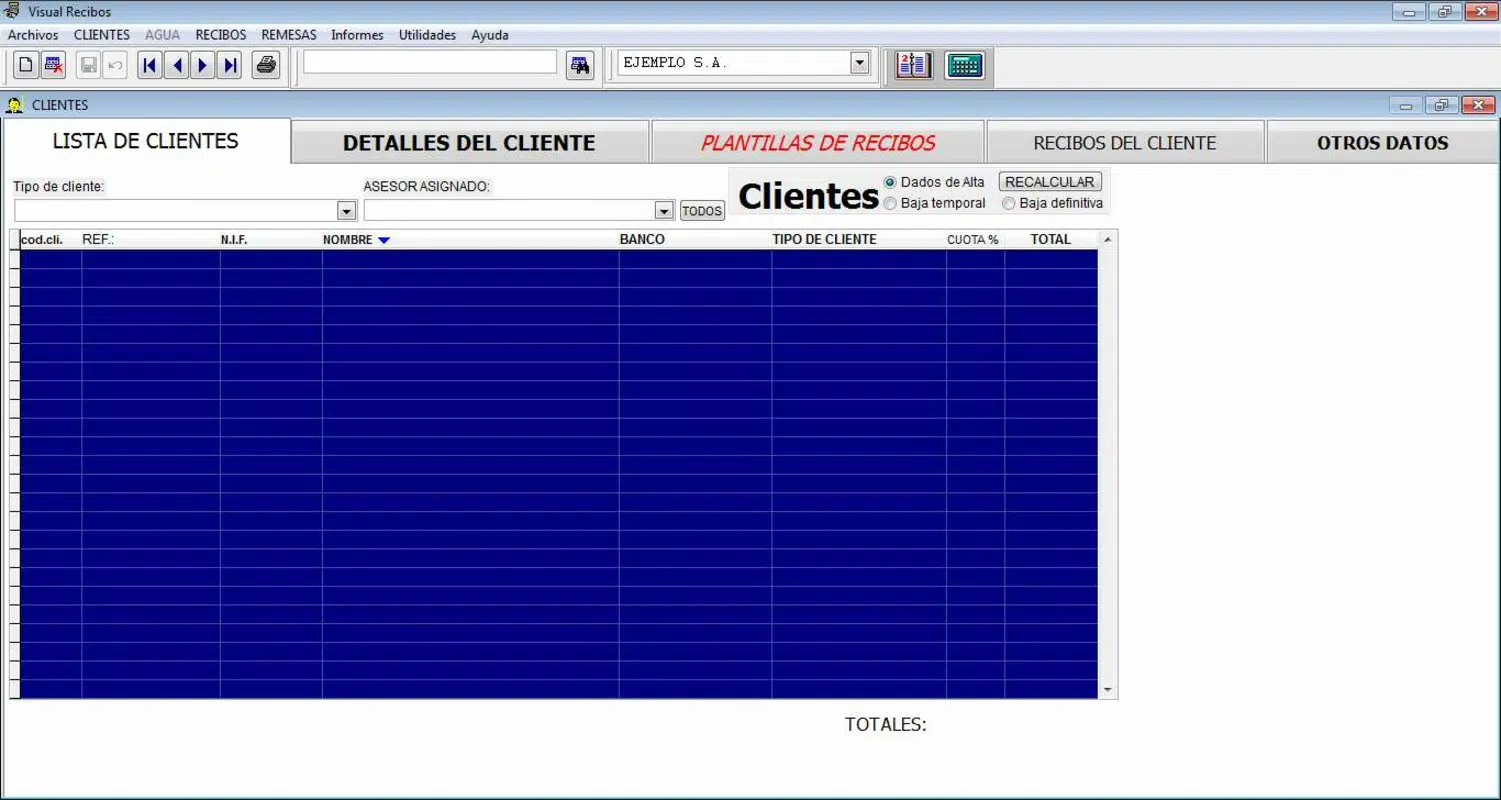Create a new record with the blank page icon
The image size is (1501, 800).
26,66
